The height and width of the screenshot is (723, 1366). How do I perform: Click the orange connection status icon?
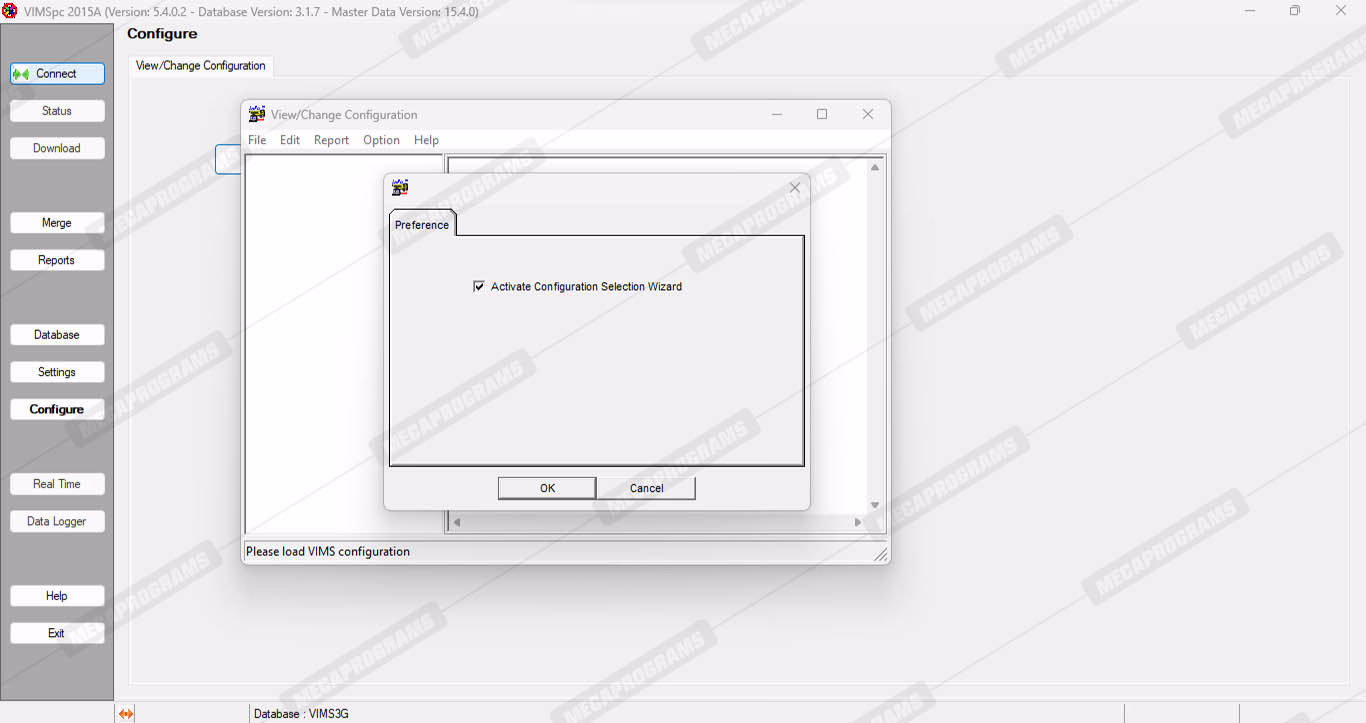point(126,714)
